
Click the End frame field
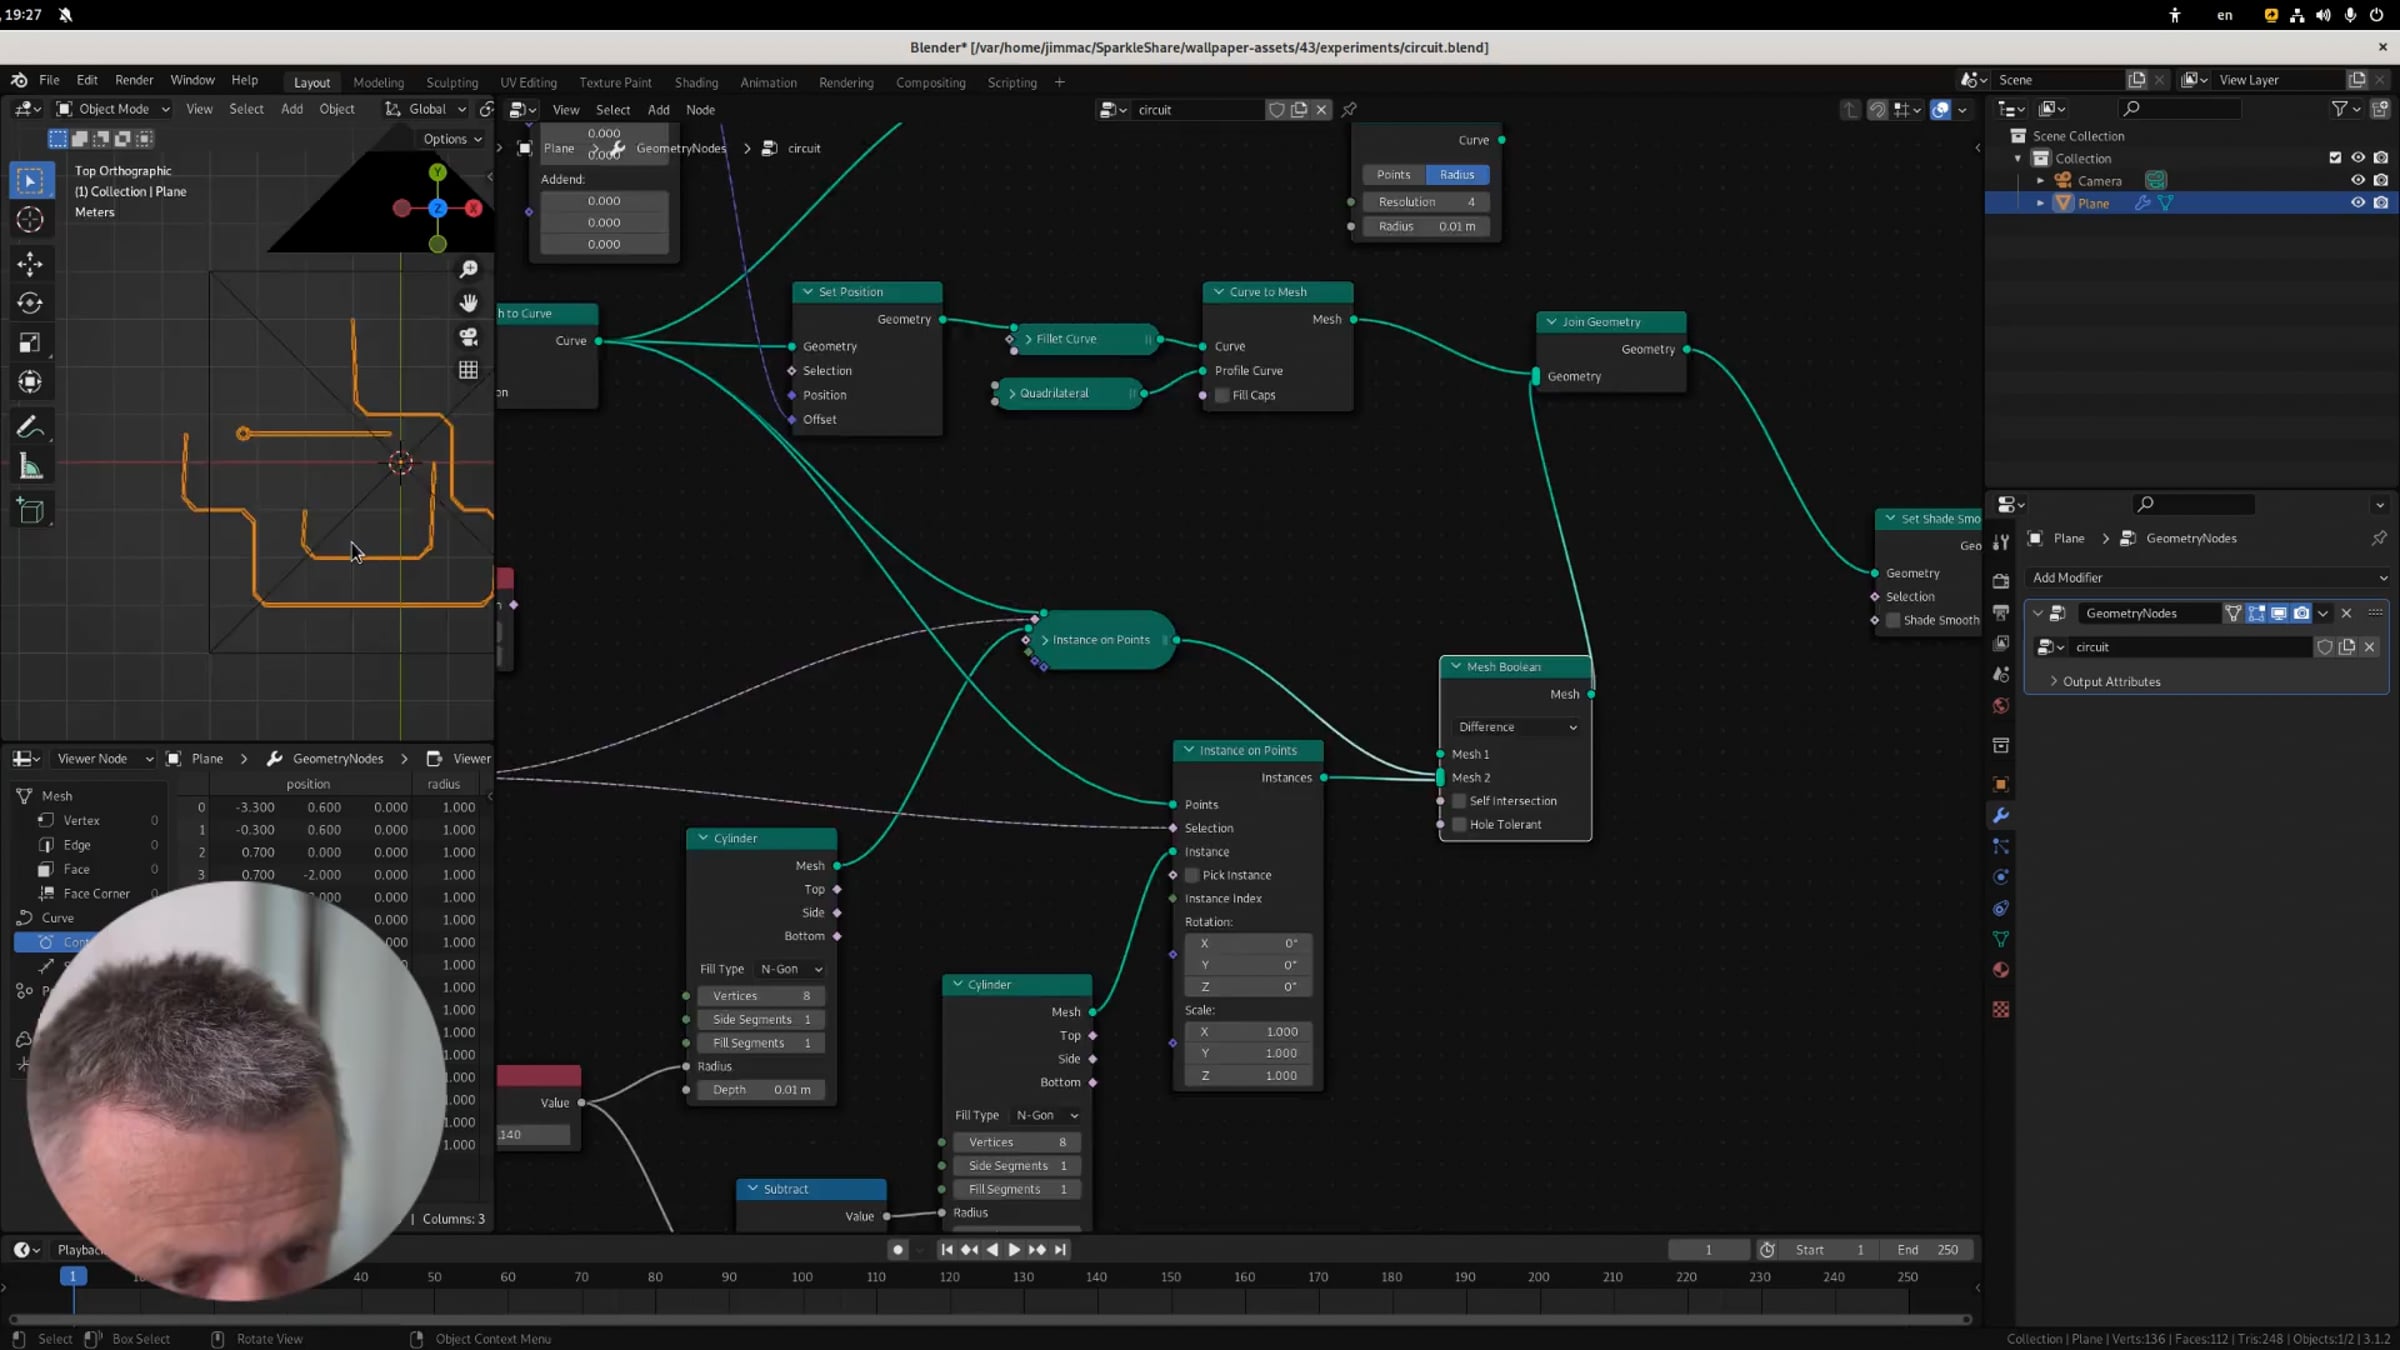(1927, 1250)
